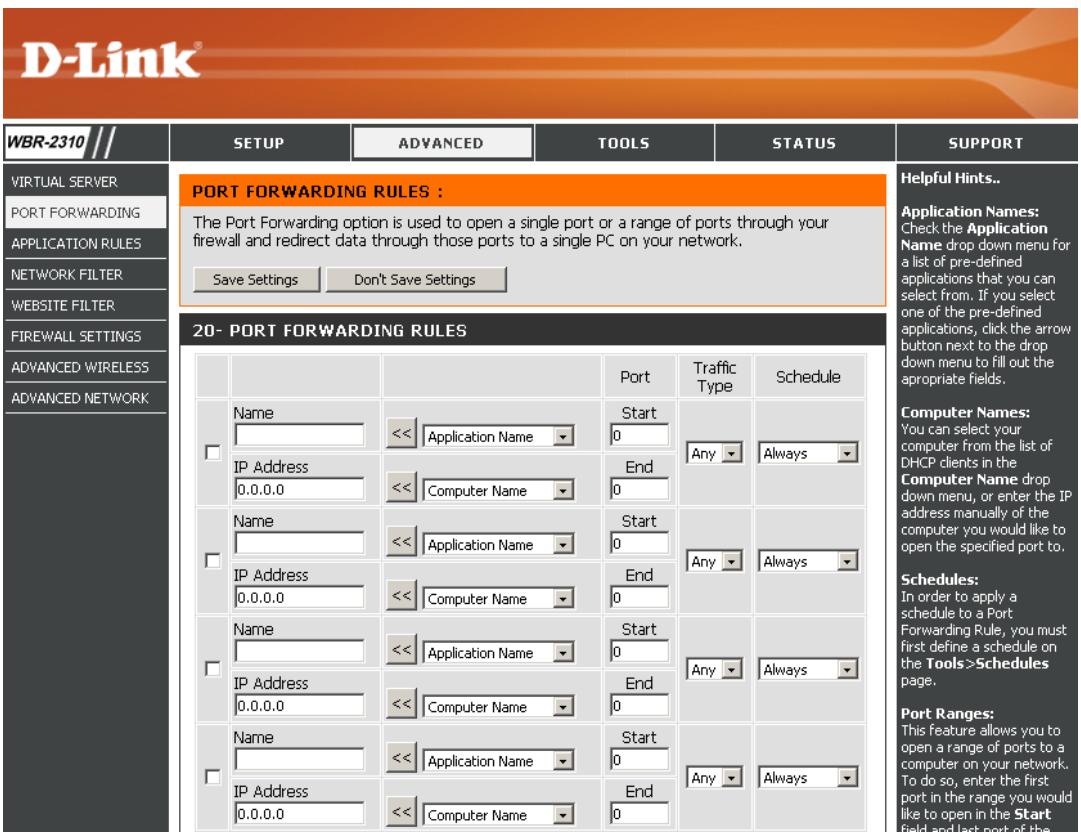Enable the second port forwarding rule checkbox

[213, 561]
